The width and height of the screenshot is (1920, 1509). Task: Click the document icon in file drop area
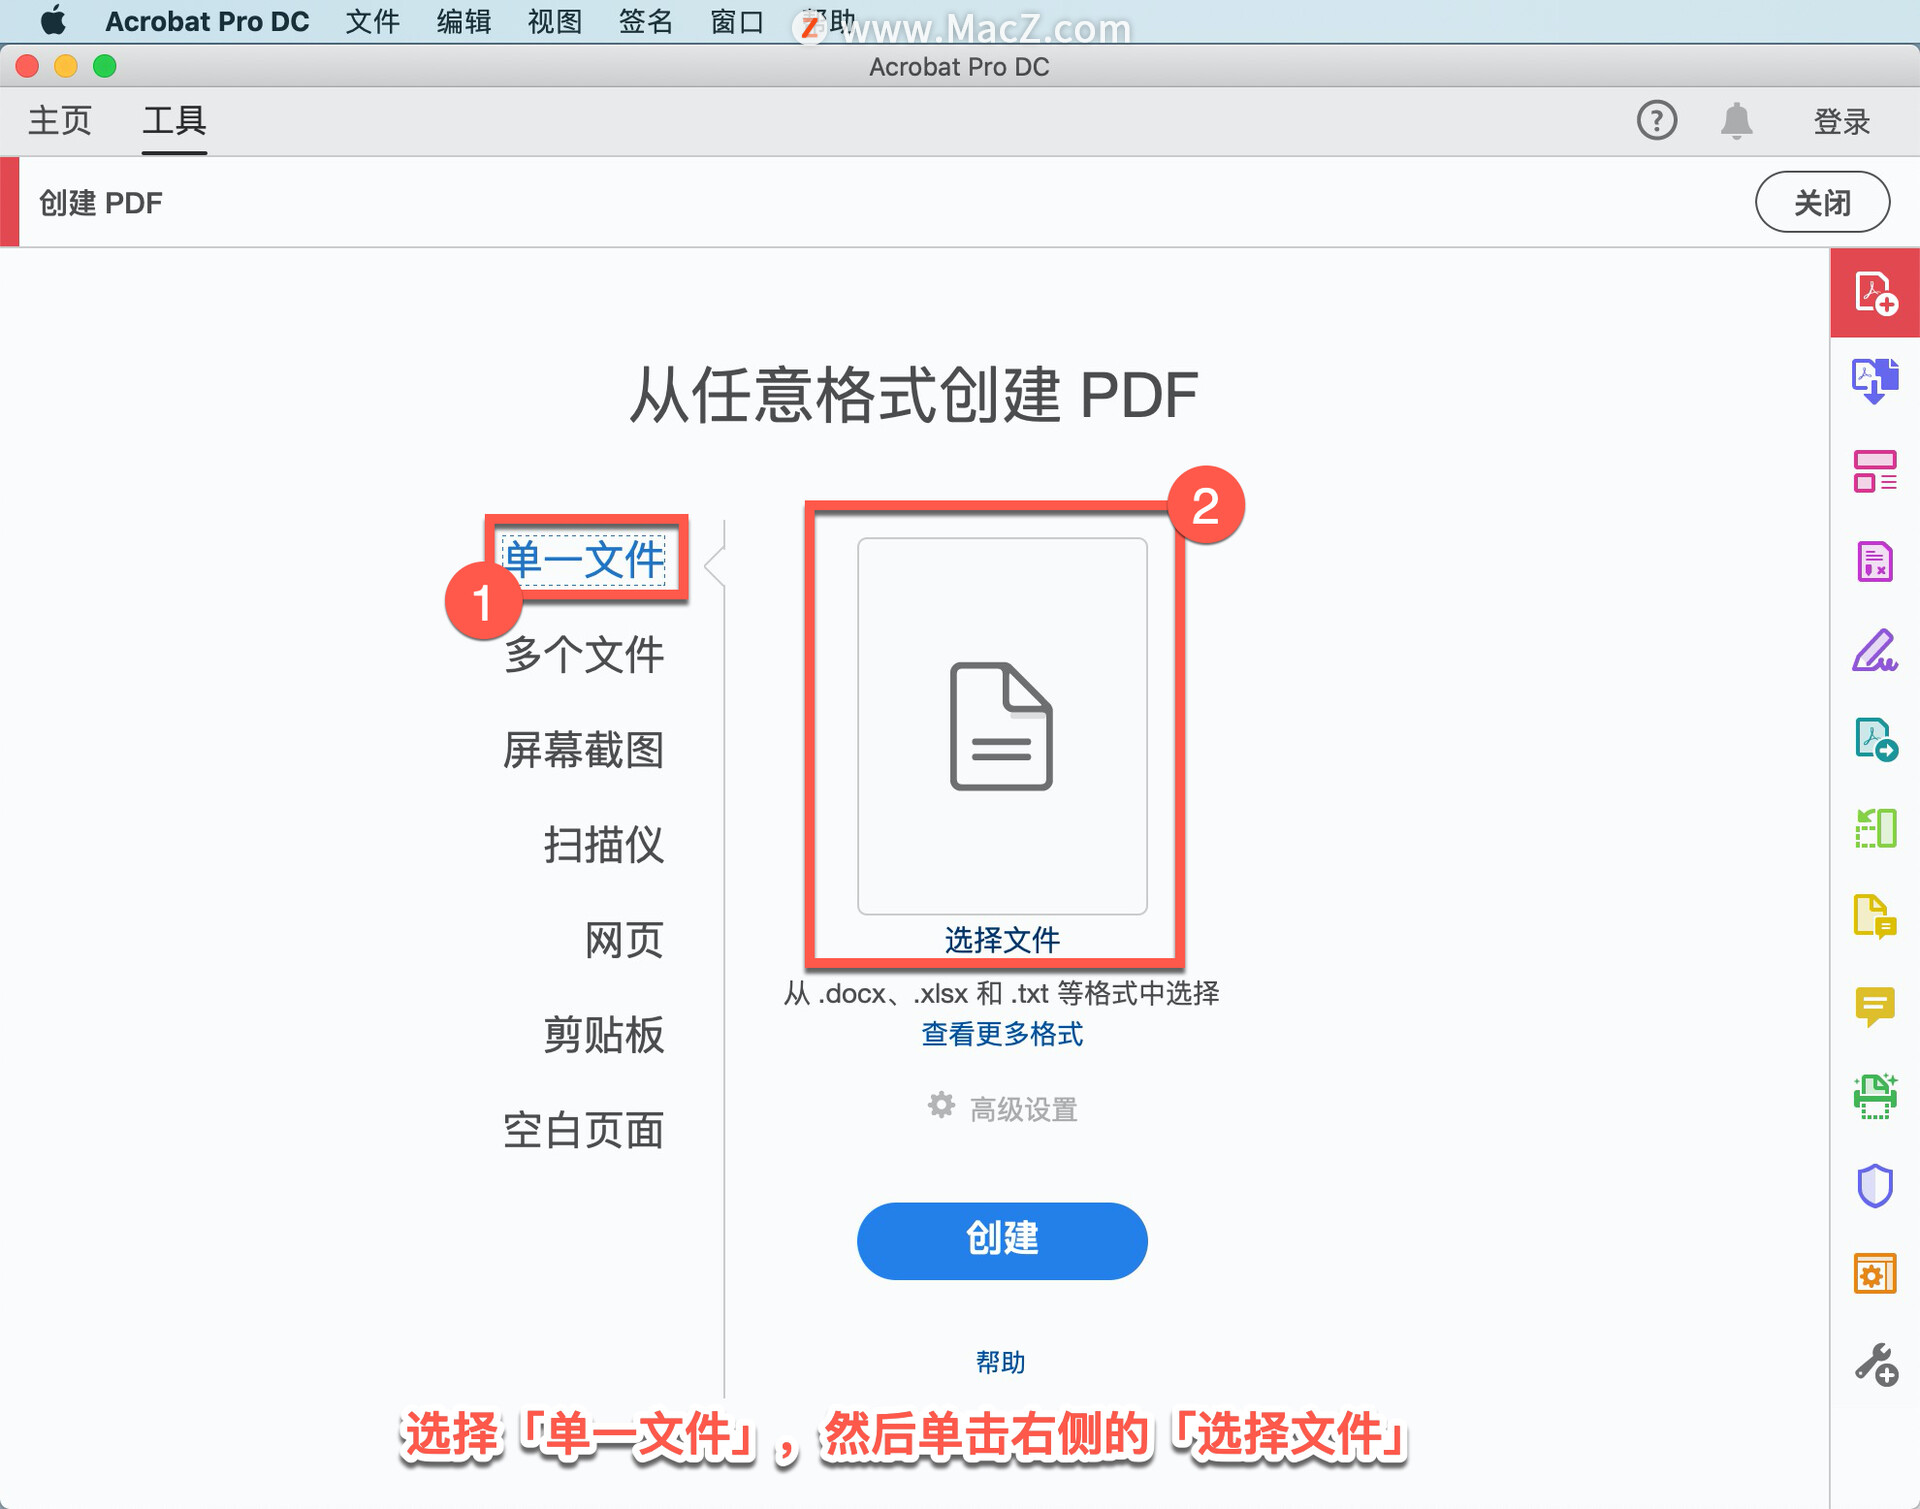1001,726
